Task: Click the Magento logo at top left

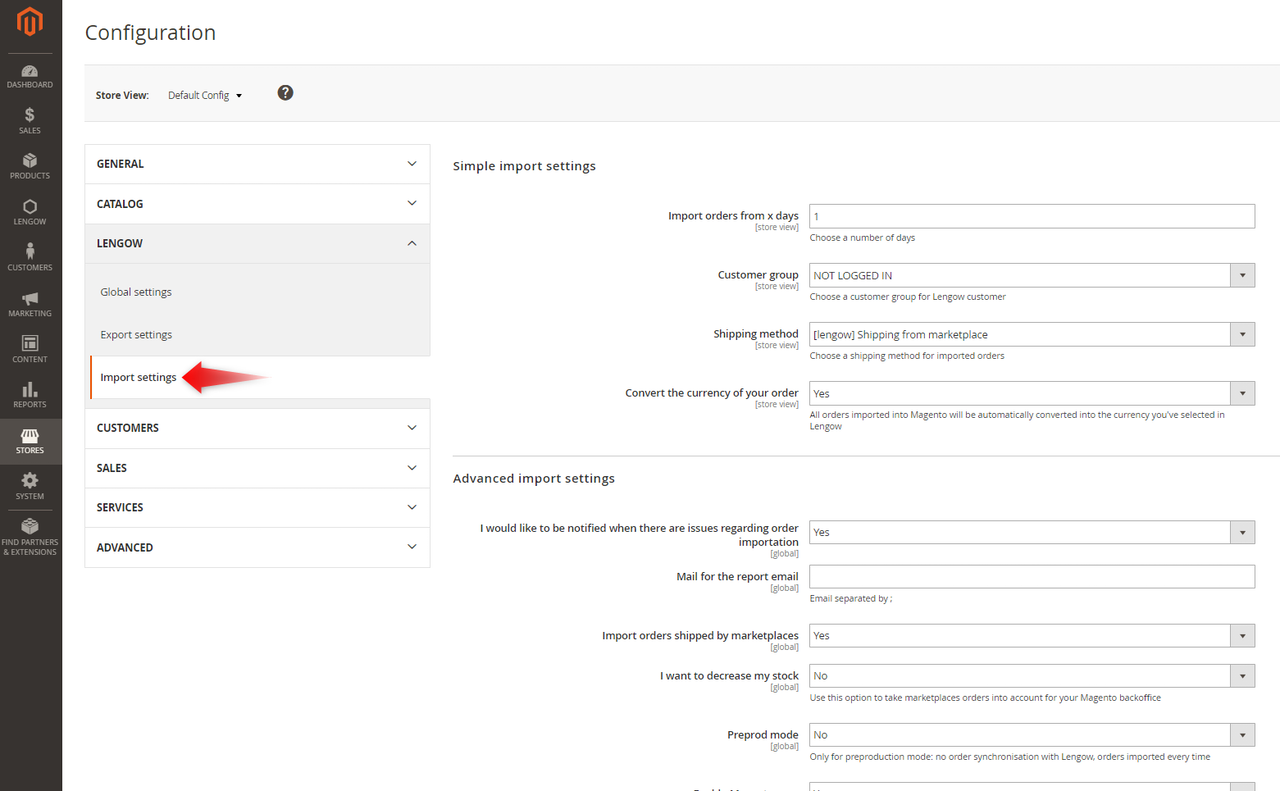Action: pos(30,22)
